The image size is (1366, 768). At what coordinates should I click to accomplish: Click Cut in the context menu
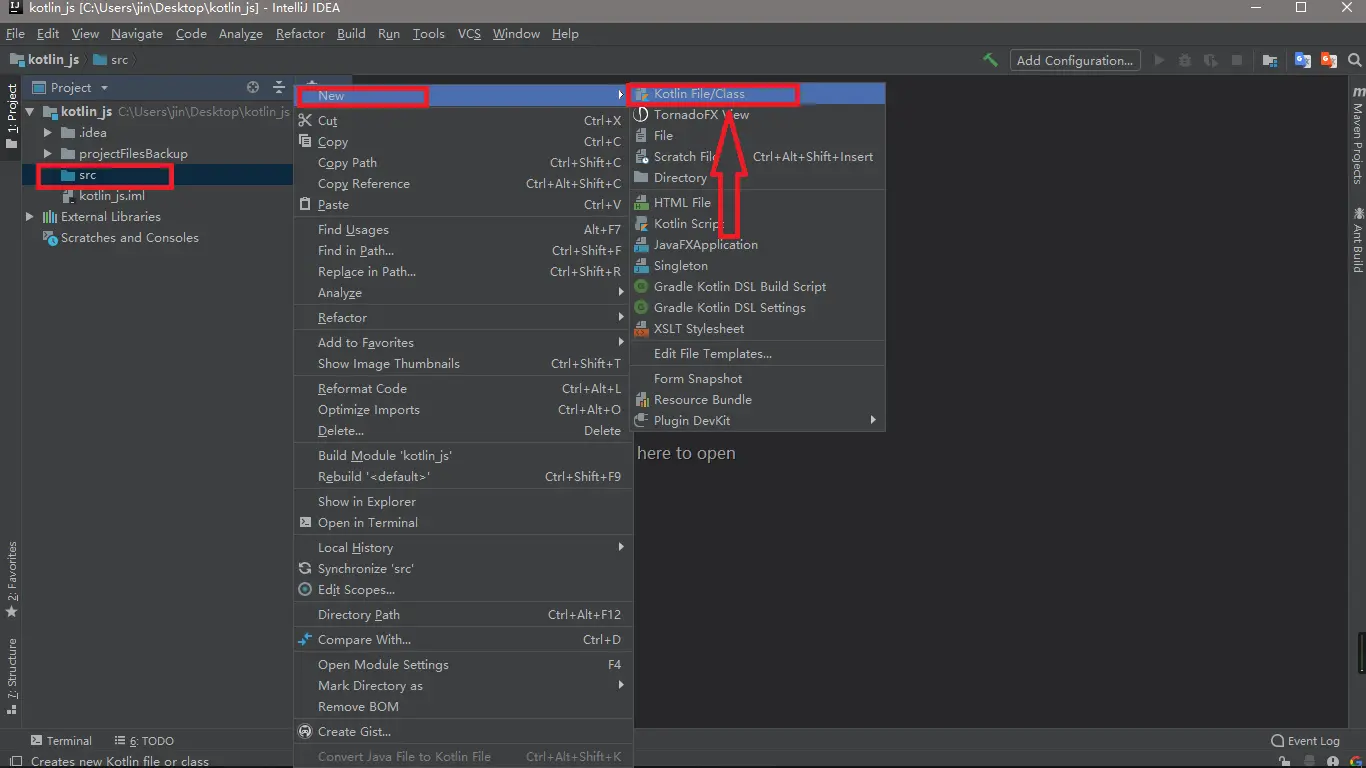463,121
